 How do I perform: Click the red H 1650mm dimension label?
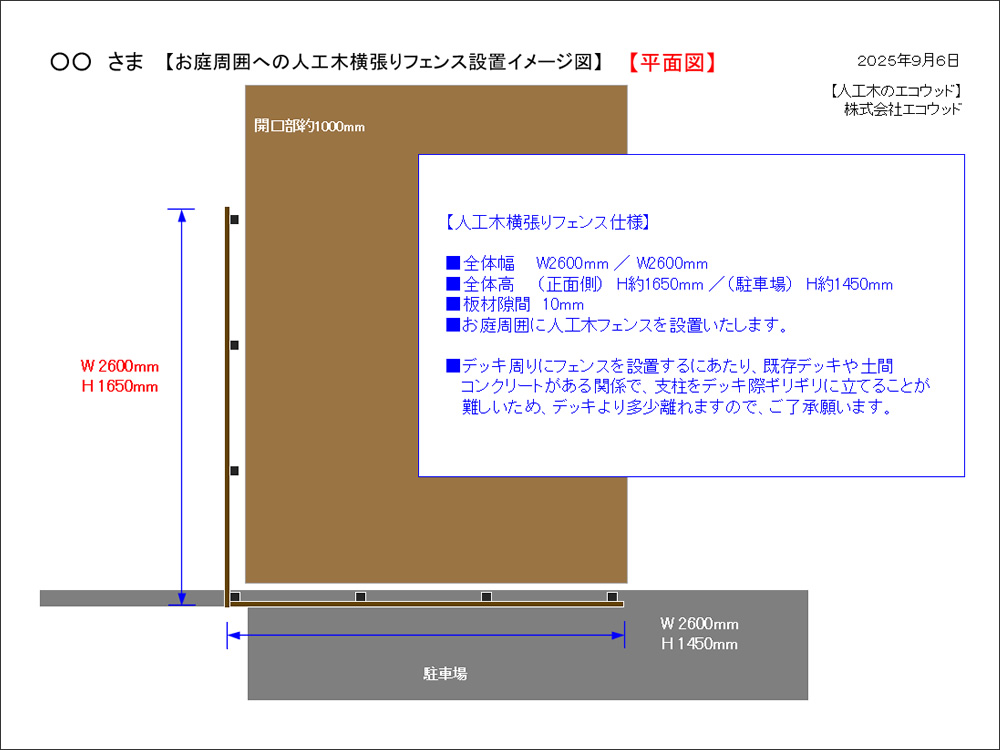pyautogui.click(x=119, y=386)
